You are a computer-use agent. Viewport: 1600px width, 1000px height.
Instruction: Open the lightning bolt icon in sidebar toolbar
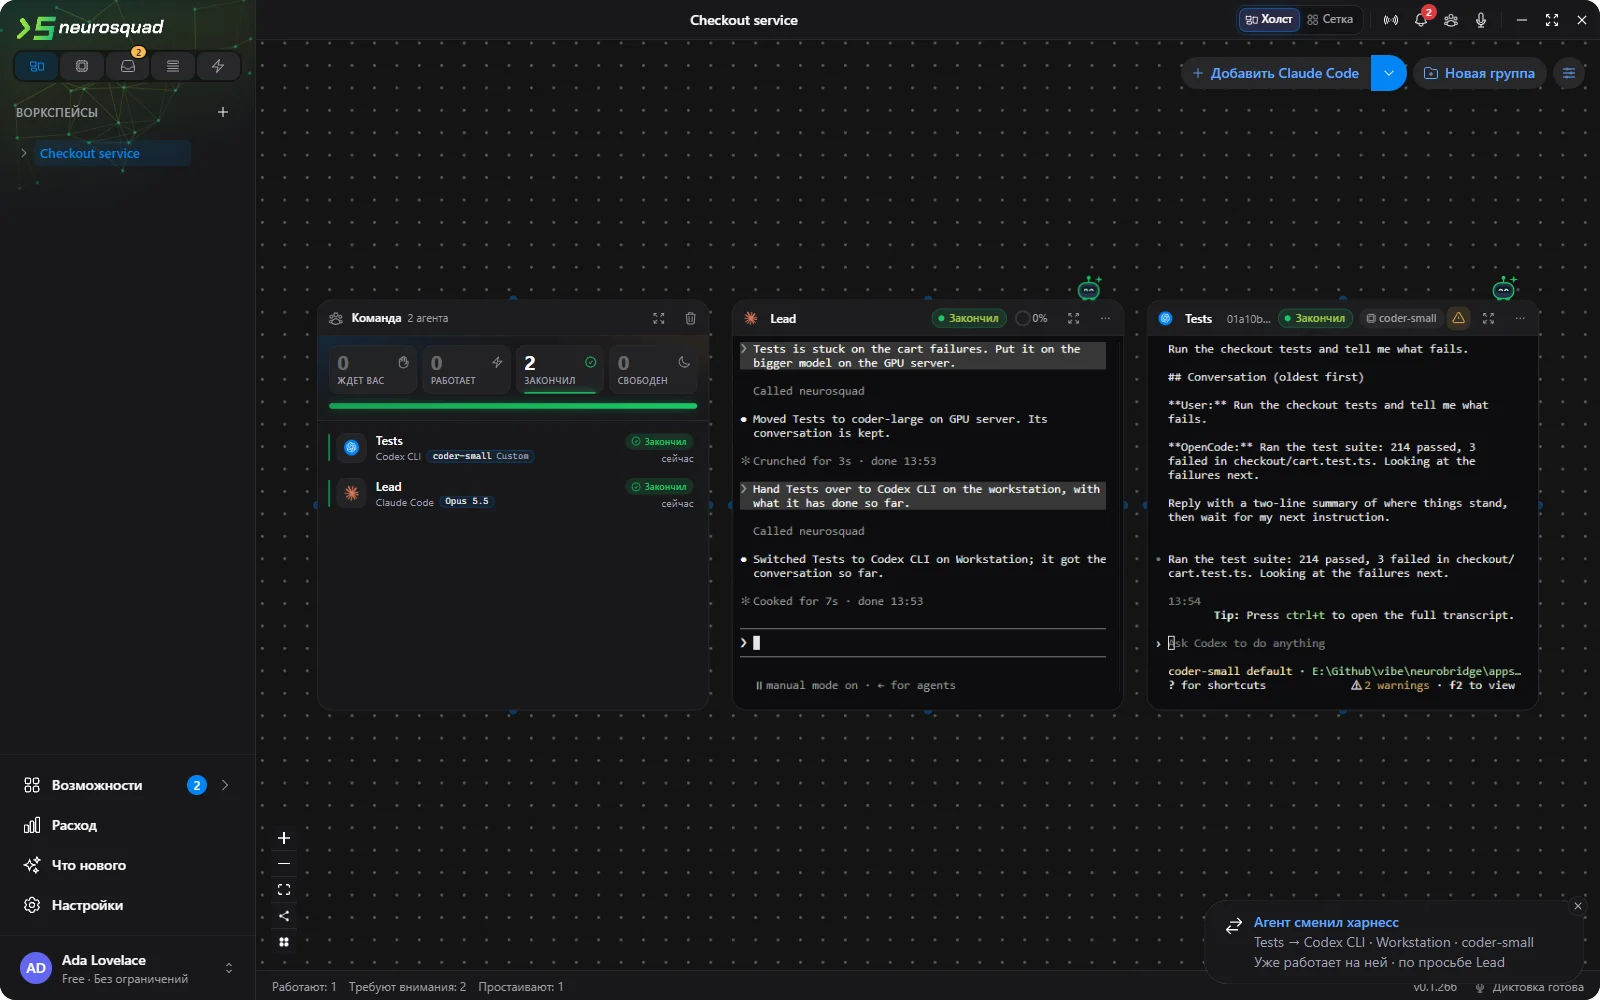(218, 66)
